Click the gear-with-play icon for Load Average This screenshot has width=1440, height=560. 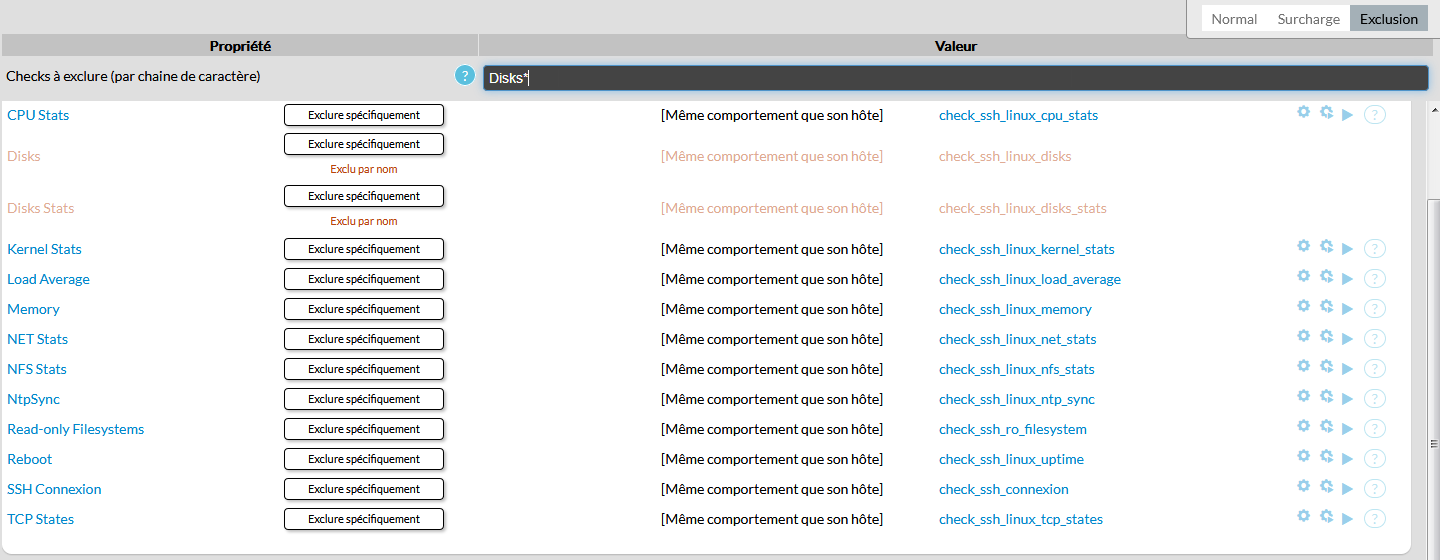point(1326,276)
